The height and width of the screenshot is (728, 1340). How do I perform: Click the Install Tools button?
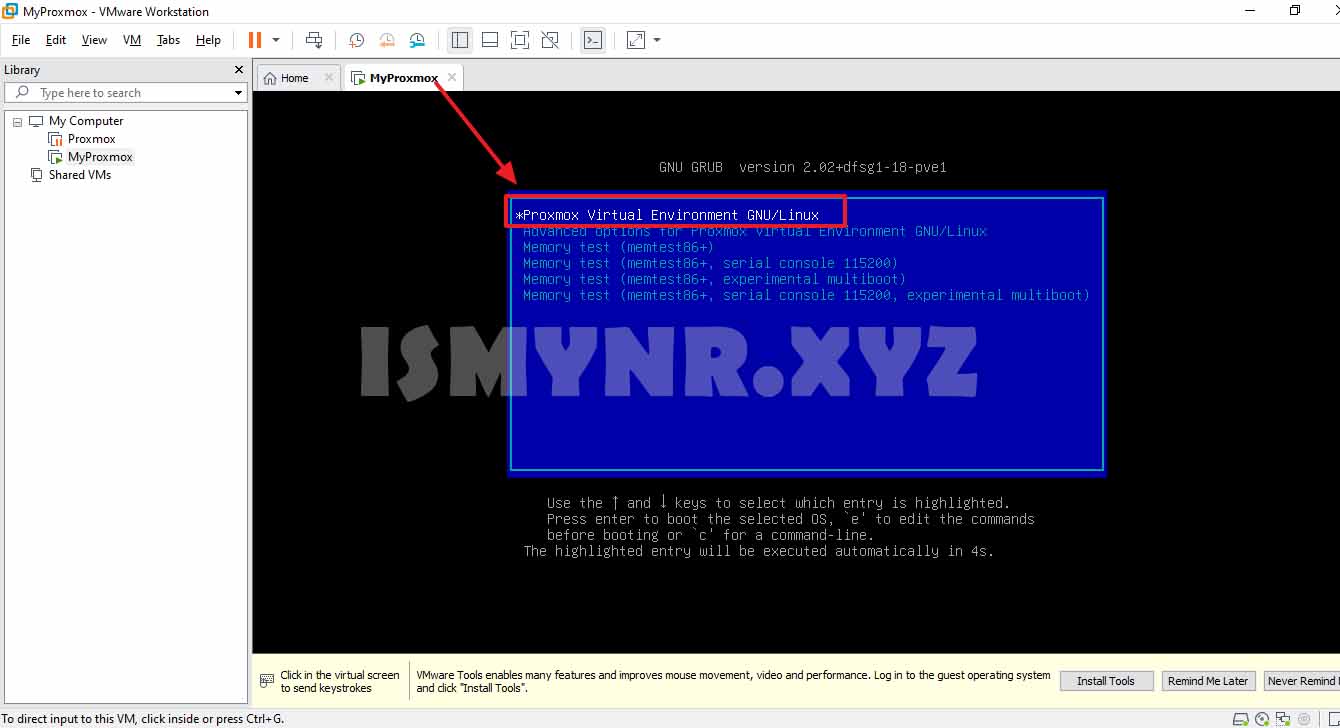tap(1106, 680)
